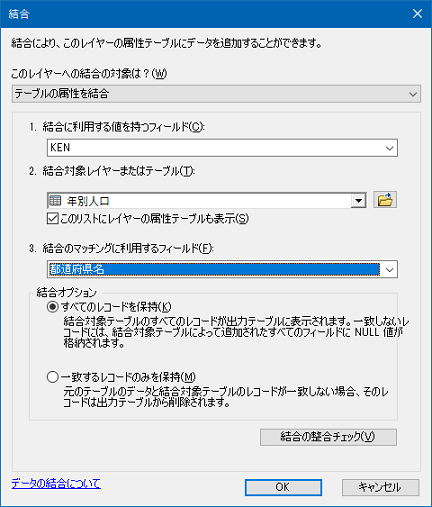Image resolution: width=432 pixels, height=507 pixels.
Task: Click the KEN text in the field box
Action: click(x=60, y=147)
